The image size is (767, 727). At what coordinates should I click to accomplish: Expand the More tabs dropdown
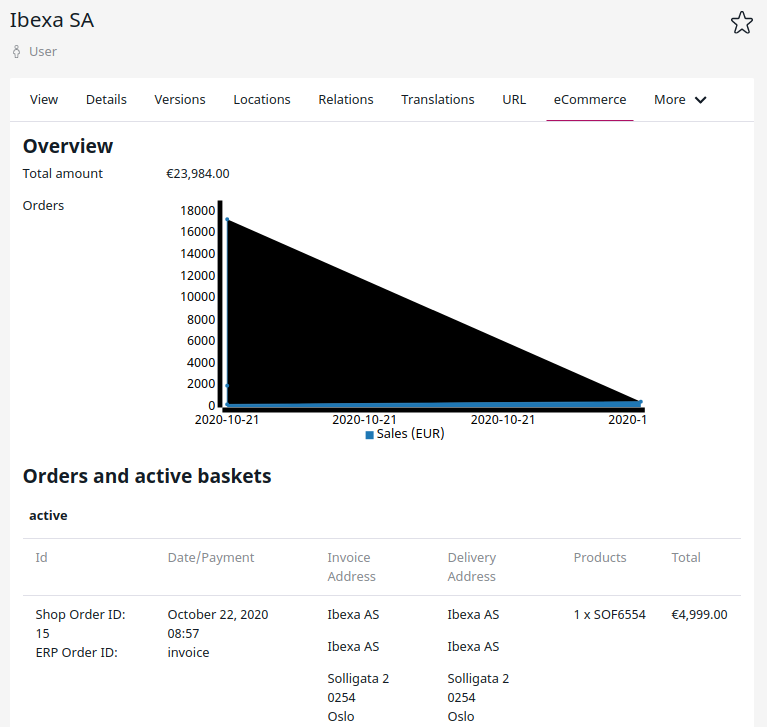coord(680,99)
